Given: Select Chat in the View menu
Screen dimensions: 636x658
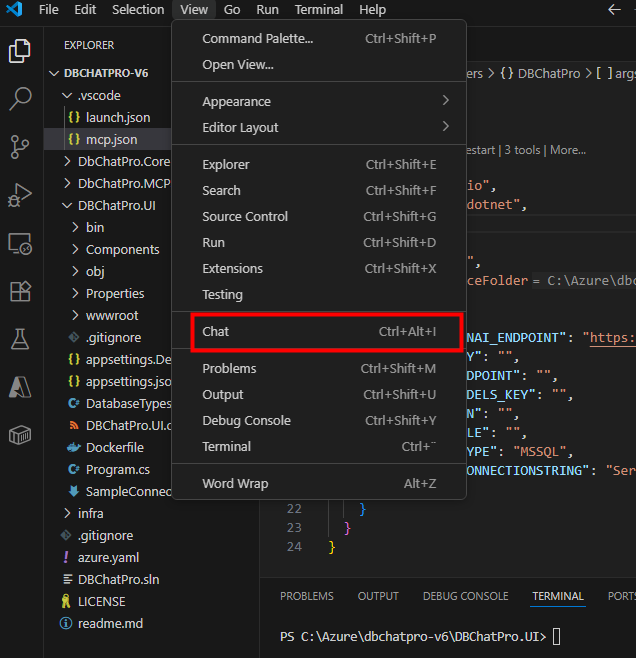Looking at the screenshot, I should tap(319, 332).
